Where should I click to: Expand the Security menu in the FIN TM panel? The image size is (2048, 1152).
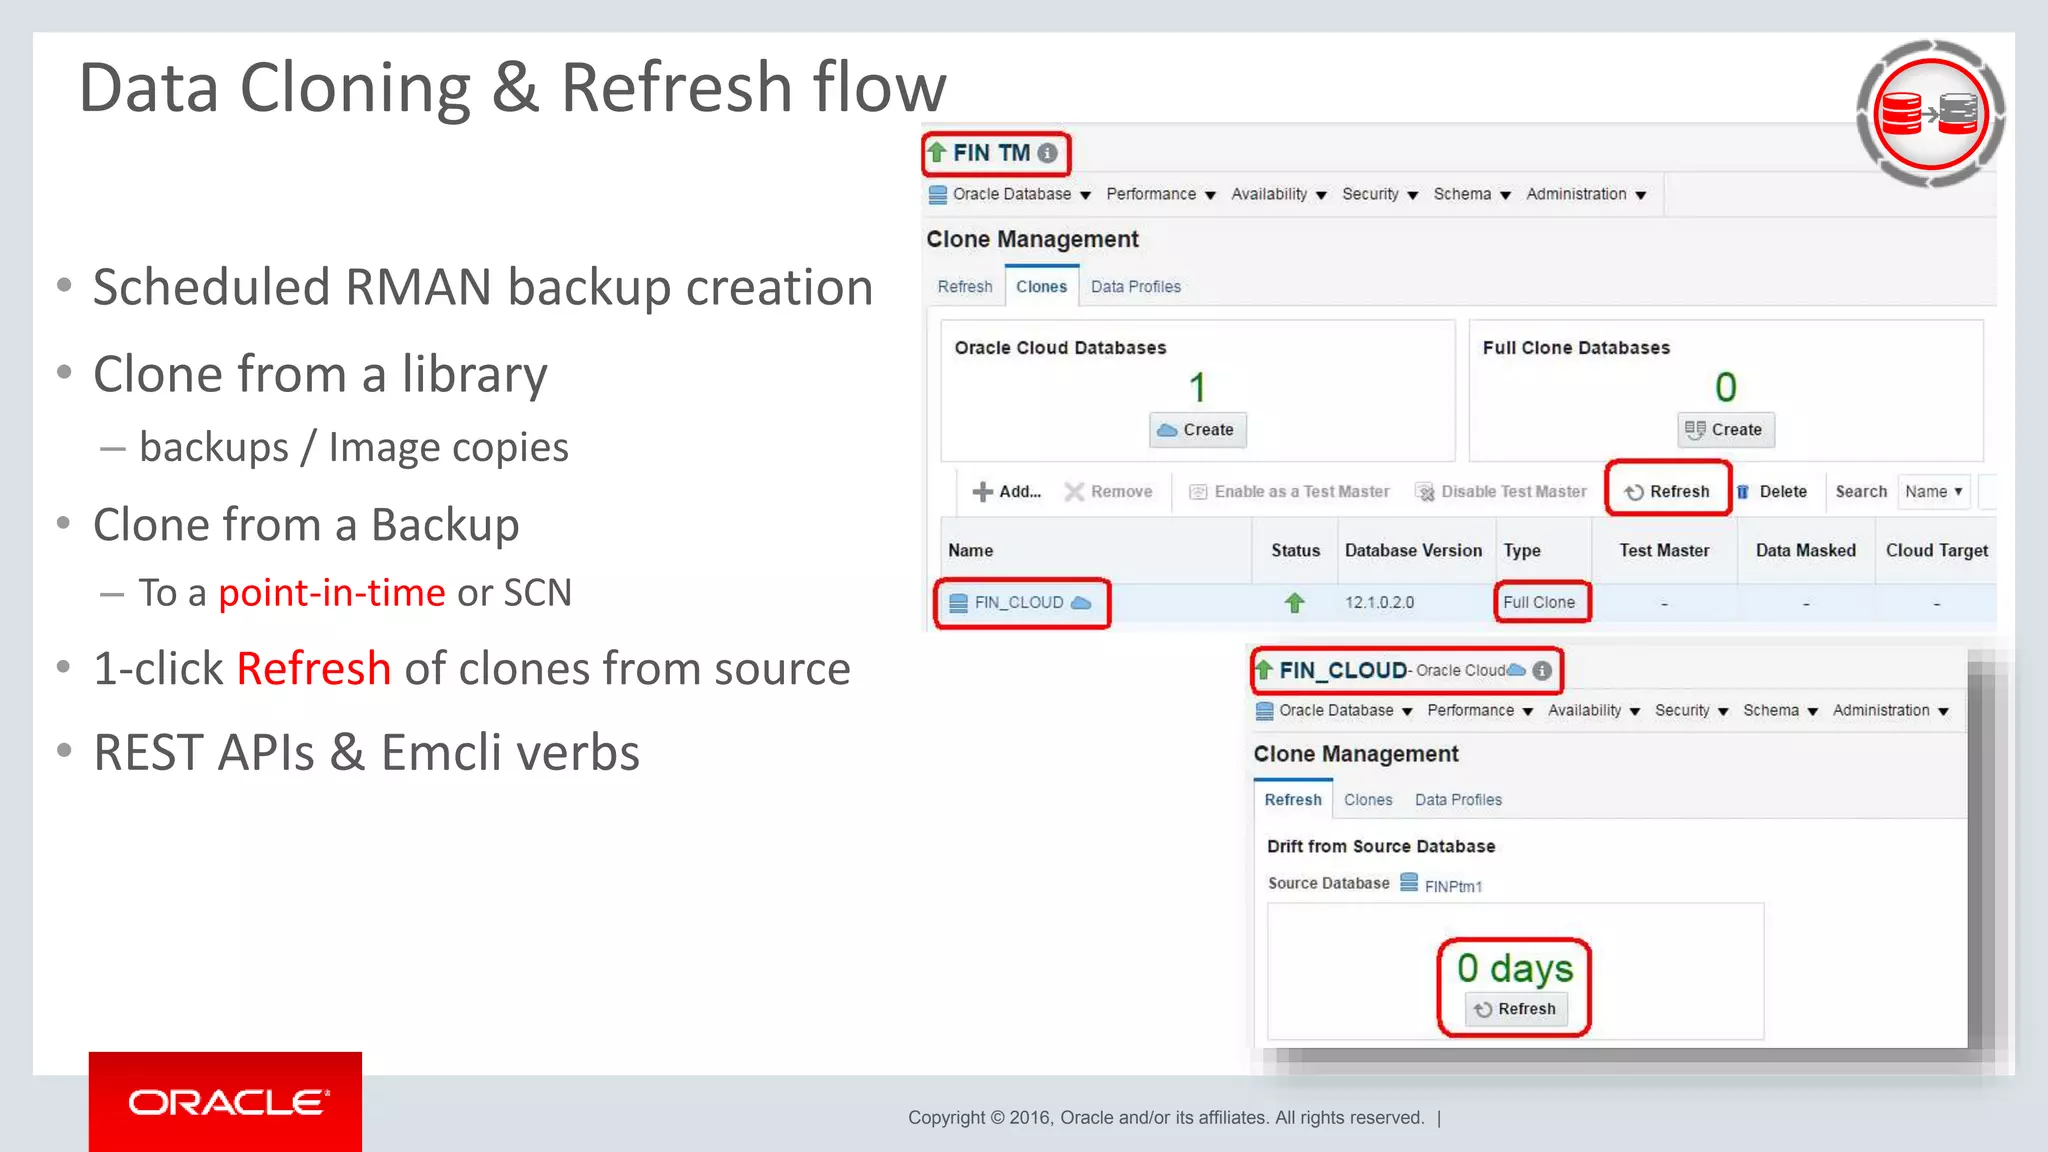(x=1380, y=194)
